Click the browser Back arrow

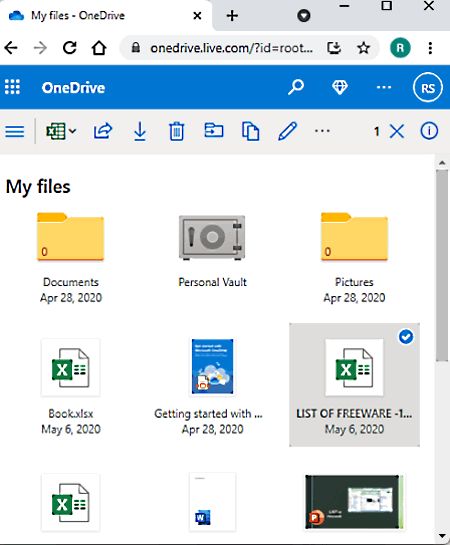pos(11,48)
